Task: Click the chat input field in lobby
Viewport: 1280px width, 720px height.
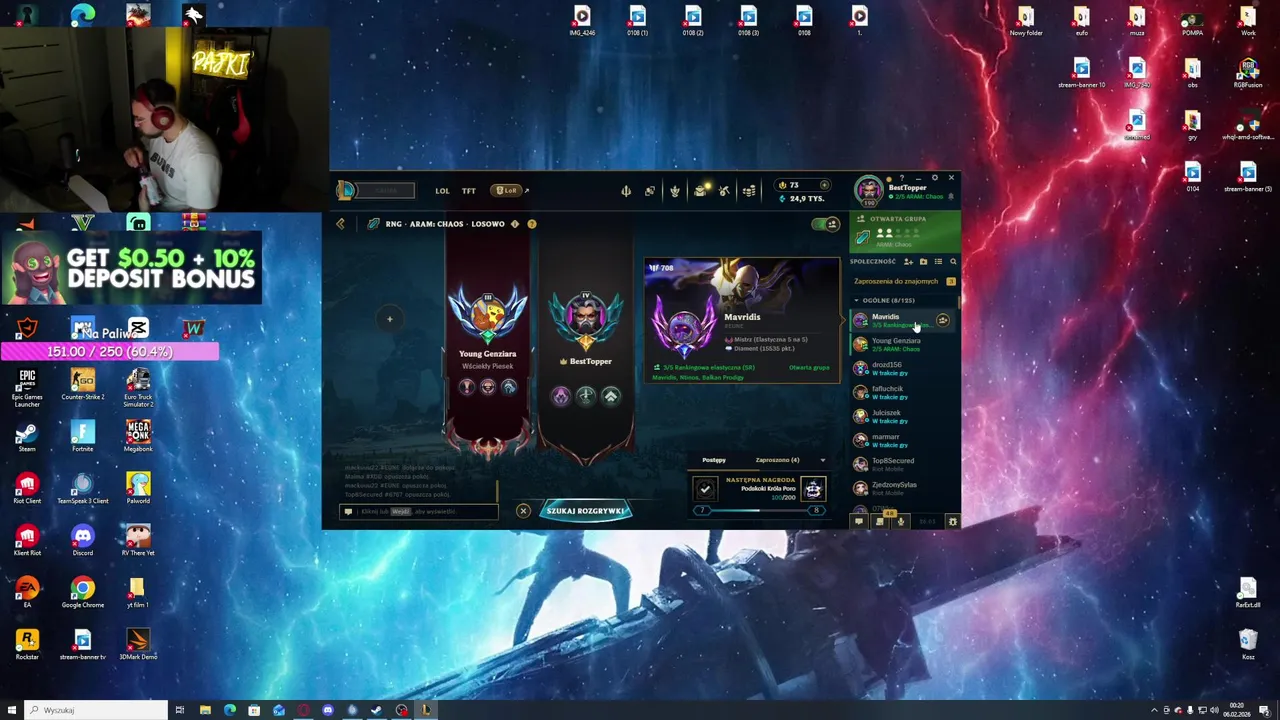Action: pyautogui.click(x=420, y=511)
